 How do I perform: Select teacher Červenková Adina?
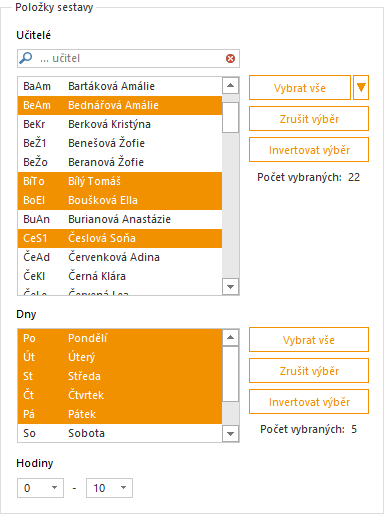click(120, 257)
